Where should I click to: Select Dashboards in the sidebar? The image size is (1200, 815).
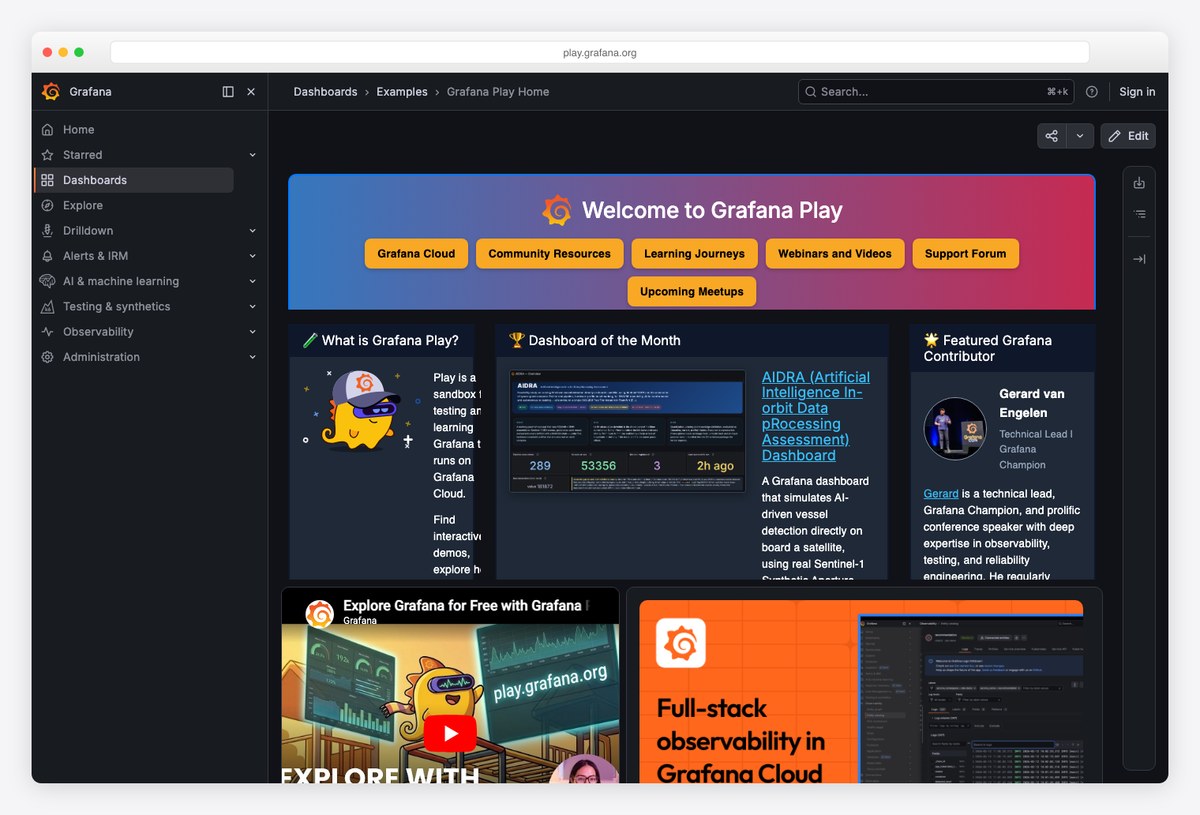[x=134, y=180]
